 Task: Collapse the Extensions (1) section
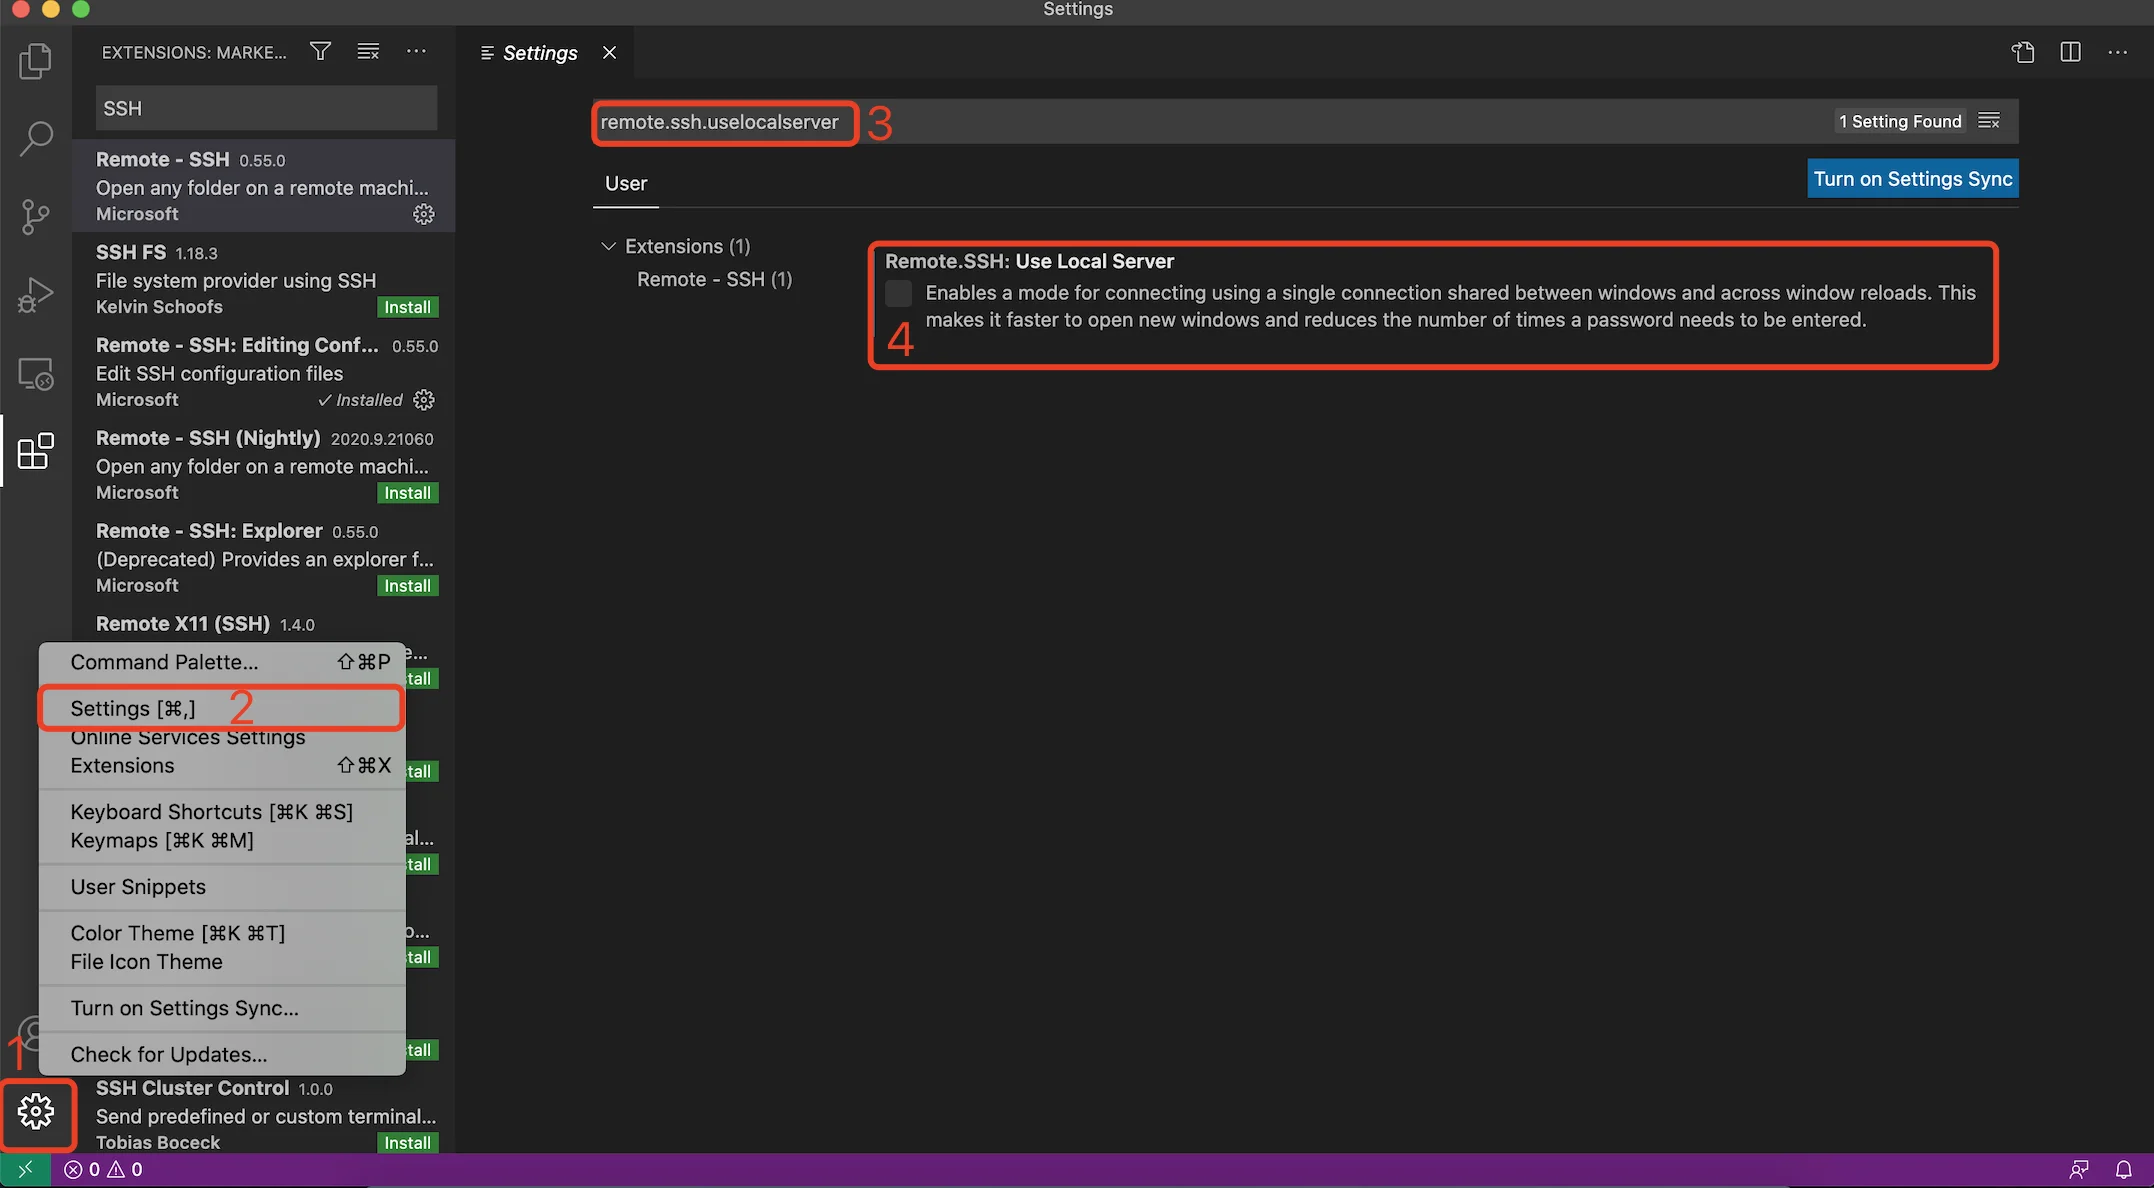(609, 245)
